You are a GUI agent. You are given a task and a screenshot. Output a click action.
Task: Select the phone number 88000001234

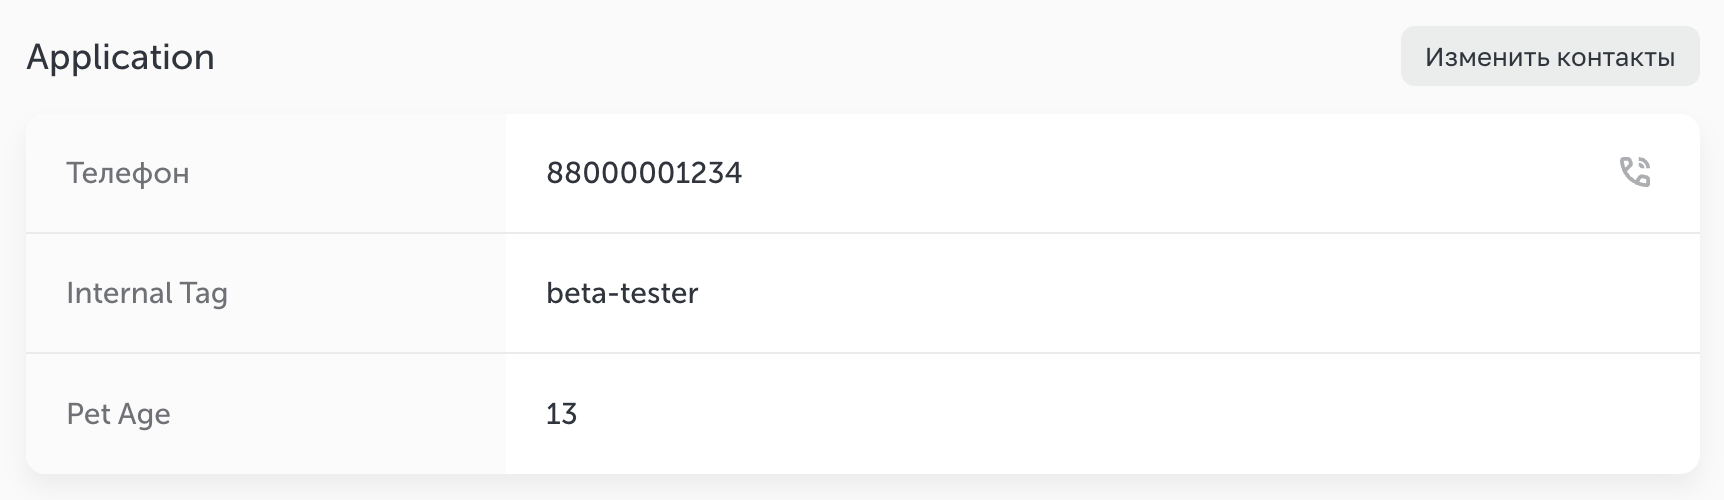(644, 173)
